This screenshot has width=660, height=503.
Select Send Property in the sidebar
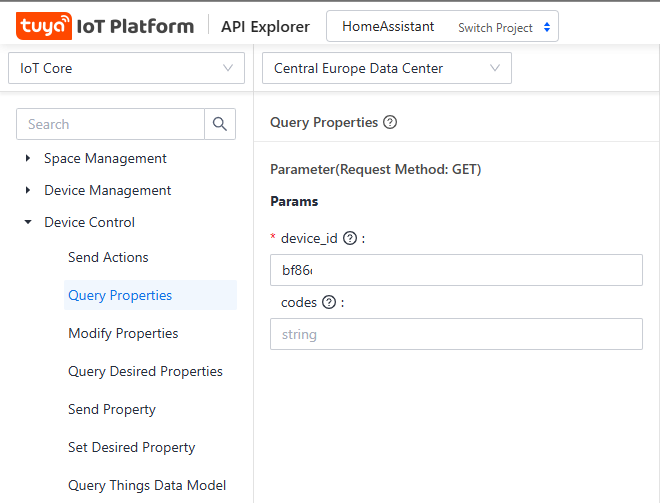[x=112, y=409]
